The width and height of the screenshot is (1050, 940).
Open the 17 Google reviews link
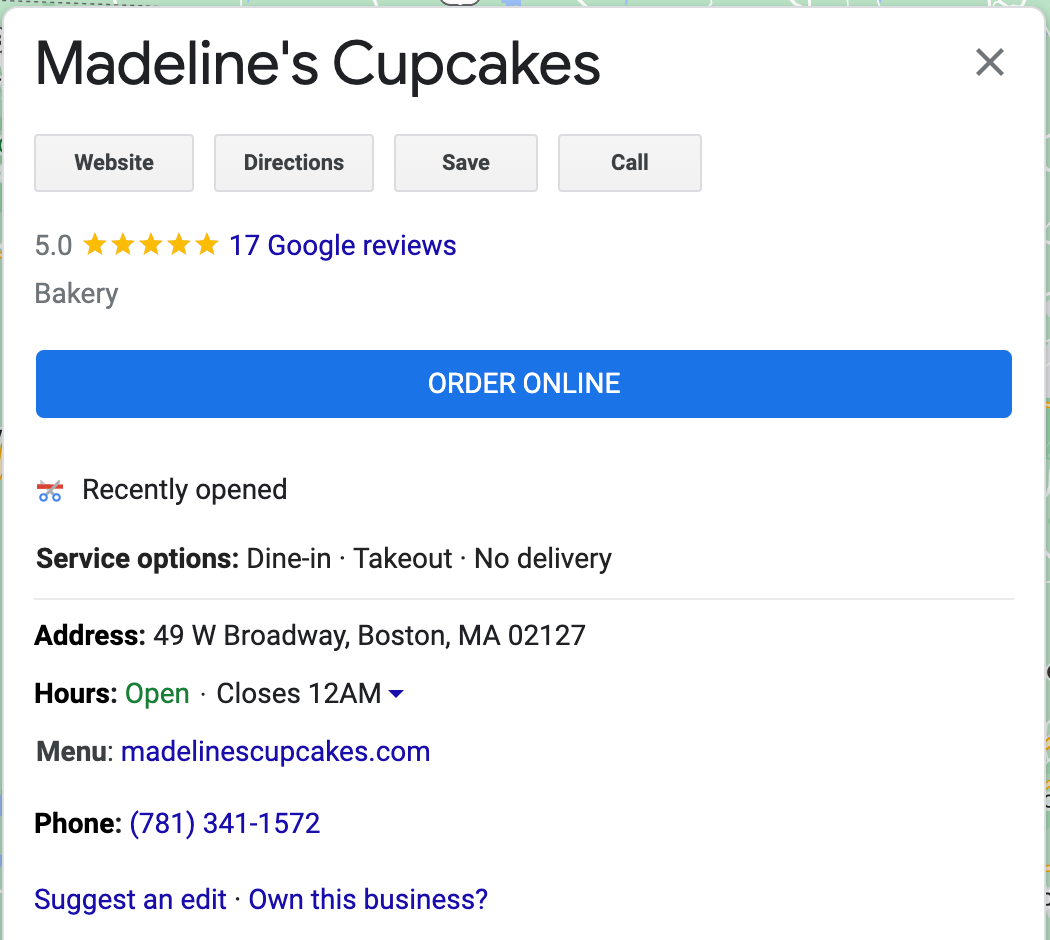coord(342,246)
